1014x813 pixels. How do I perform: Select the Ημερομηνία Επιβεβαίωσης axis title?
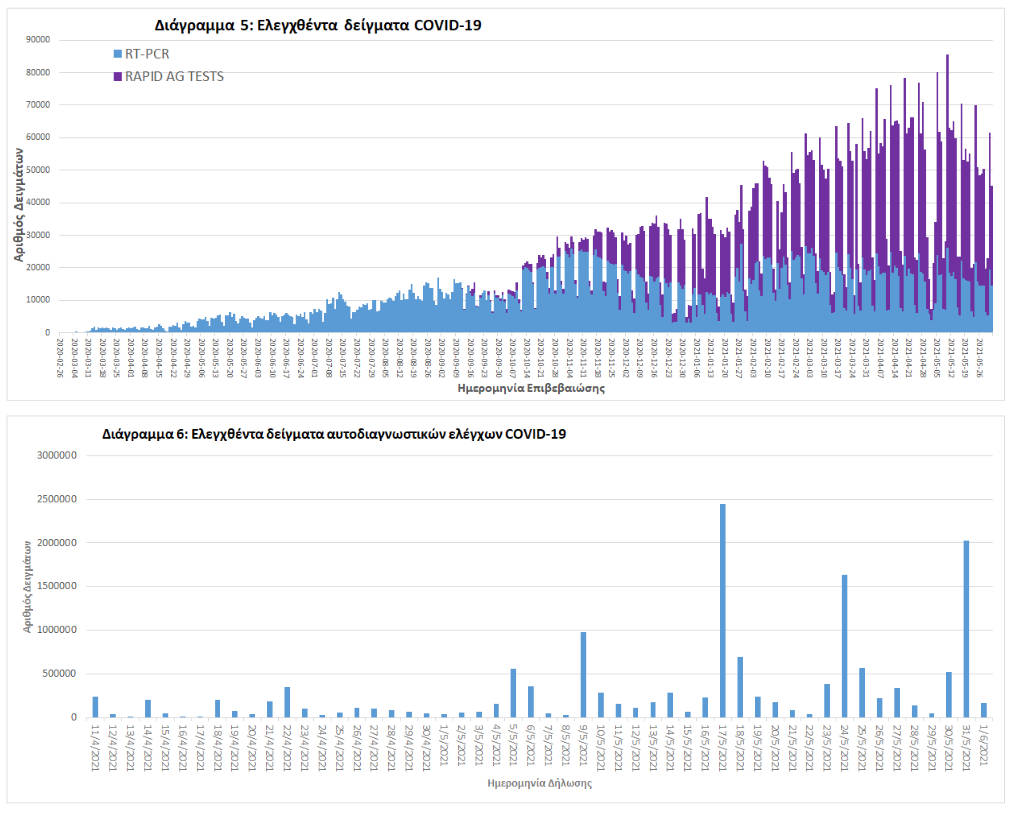click(x=530, y=388)
